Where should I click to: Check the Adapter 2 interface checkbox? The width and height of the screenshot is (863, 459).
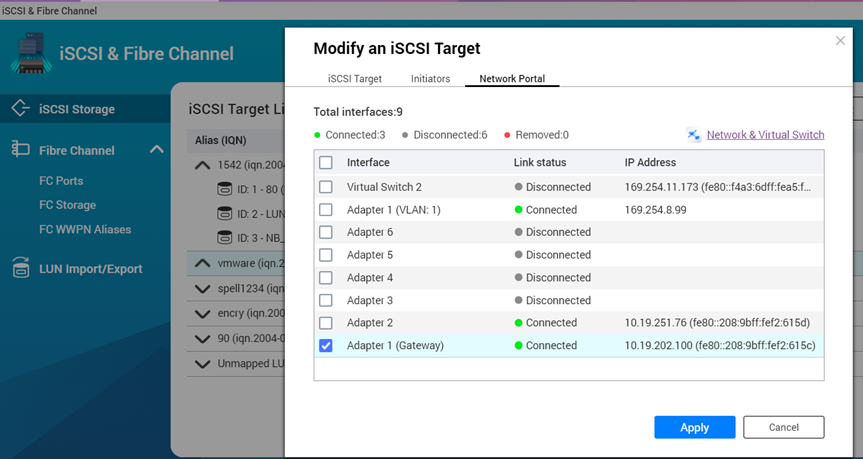pos(326,323)
